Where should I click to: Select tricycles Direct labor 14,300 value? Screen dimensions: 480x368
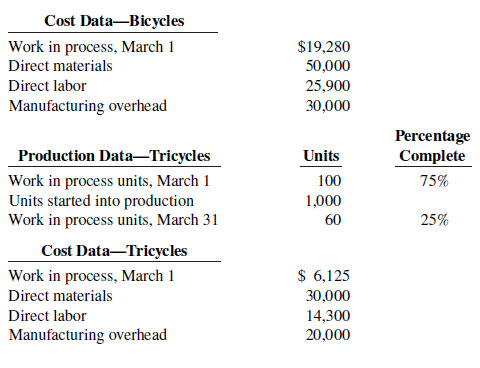328,316
